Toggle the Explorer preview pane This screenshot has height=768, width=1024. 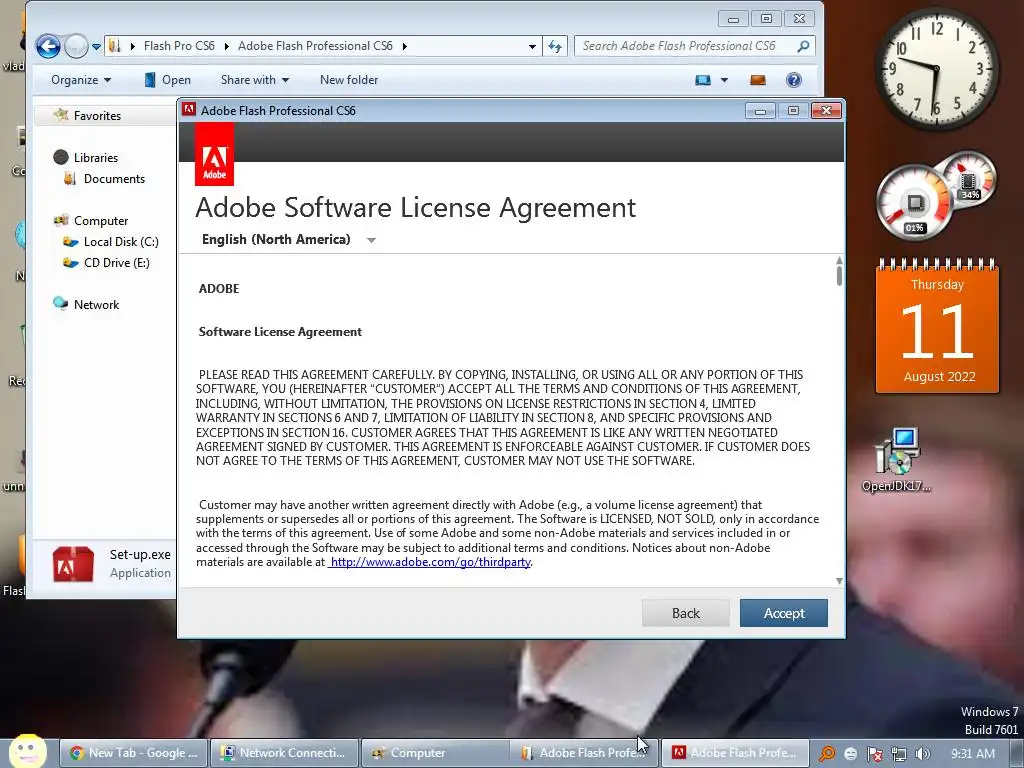click(758, 80)
